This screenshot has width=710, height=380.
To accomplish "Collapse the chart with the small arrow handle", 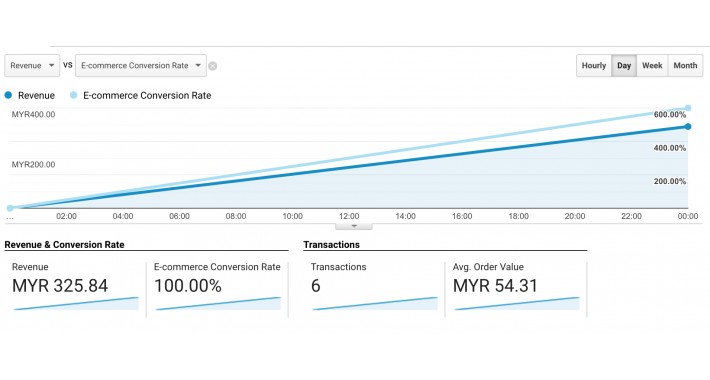I will point(354,226).
